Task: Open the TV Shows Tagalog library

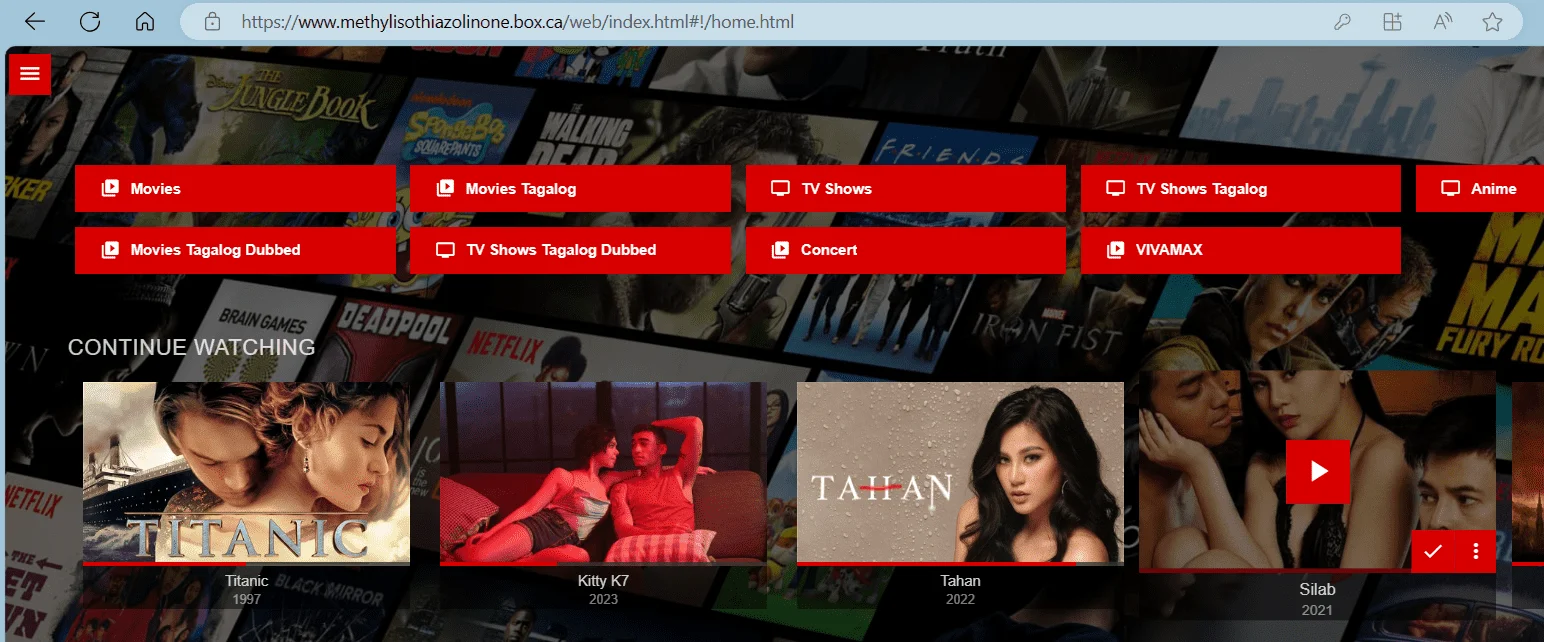Action: coord(1240,188)
